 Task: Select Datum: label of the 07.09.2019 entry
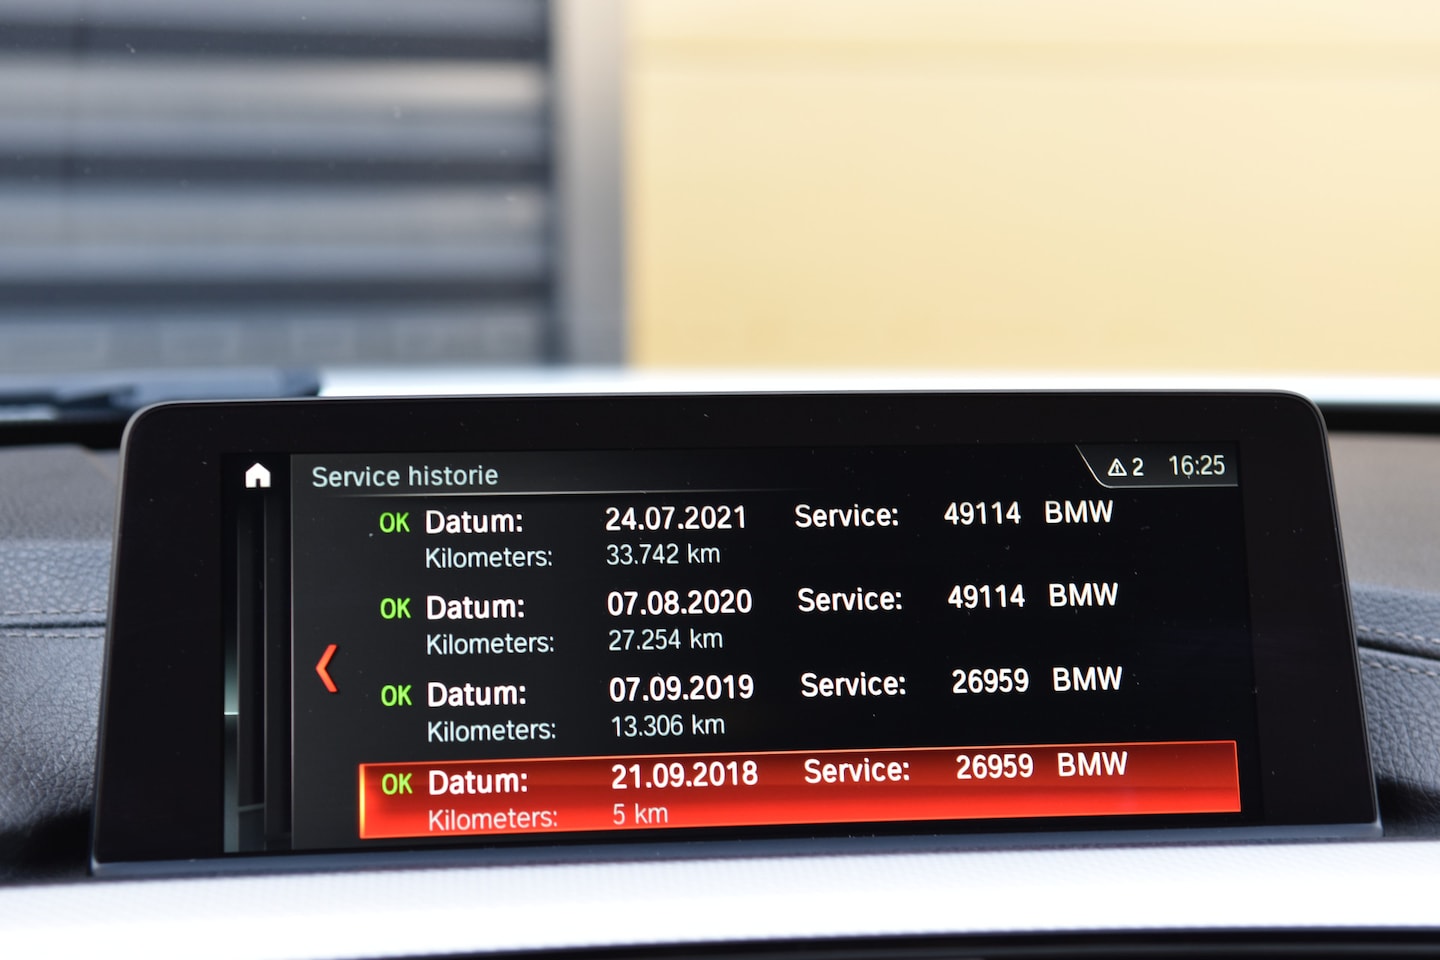click(477, 694)
